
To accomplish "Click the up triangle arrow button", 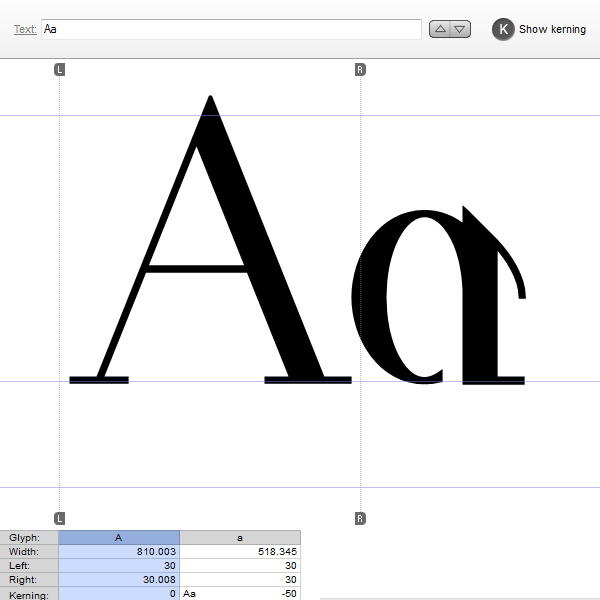I will tap(440, 29).
